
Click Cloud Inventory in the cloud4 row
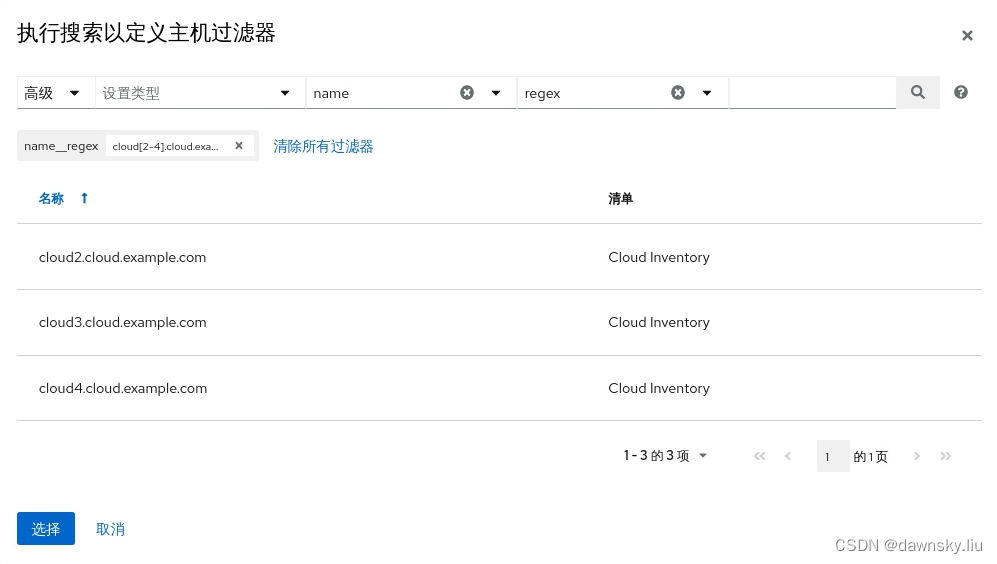pos(659,388)
